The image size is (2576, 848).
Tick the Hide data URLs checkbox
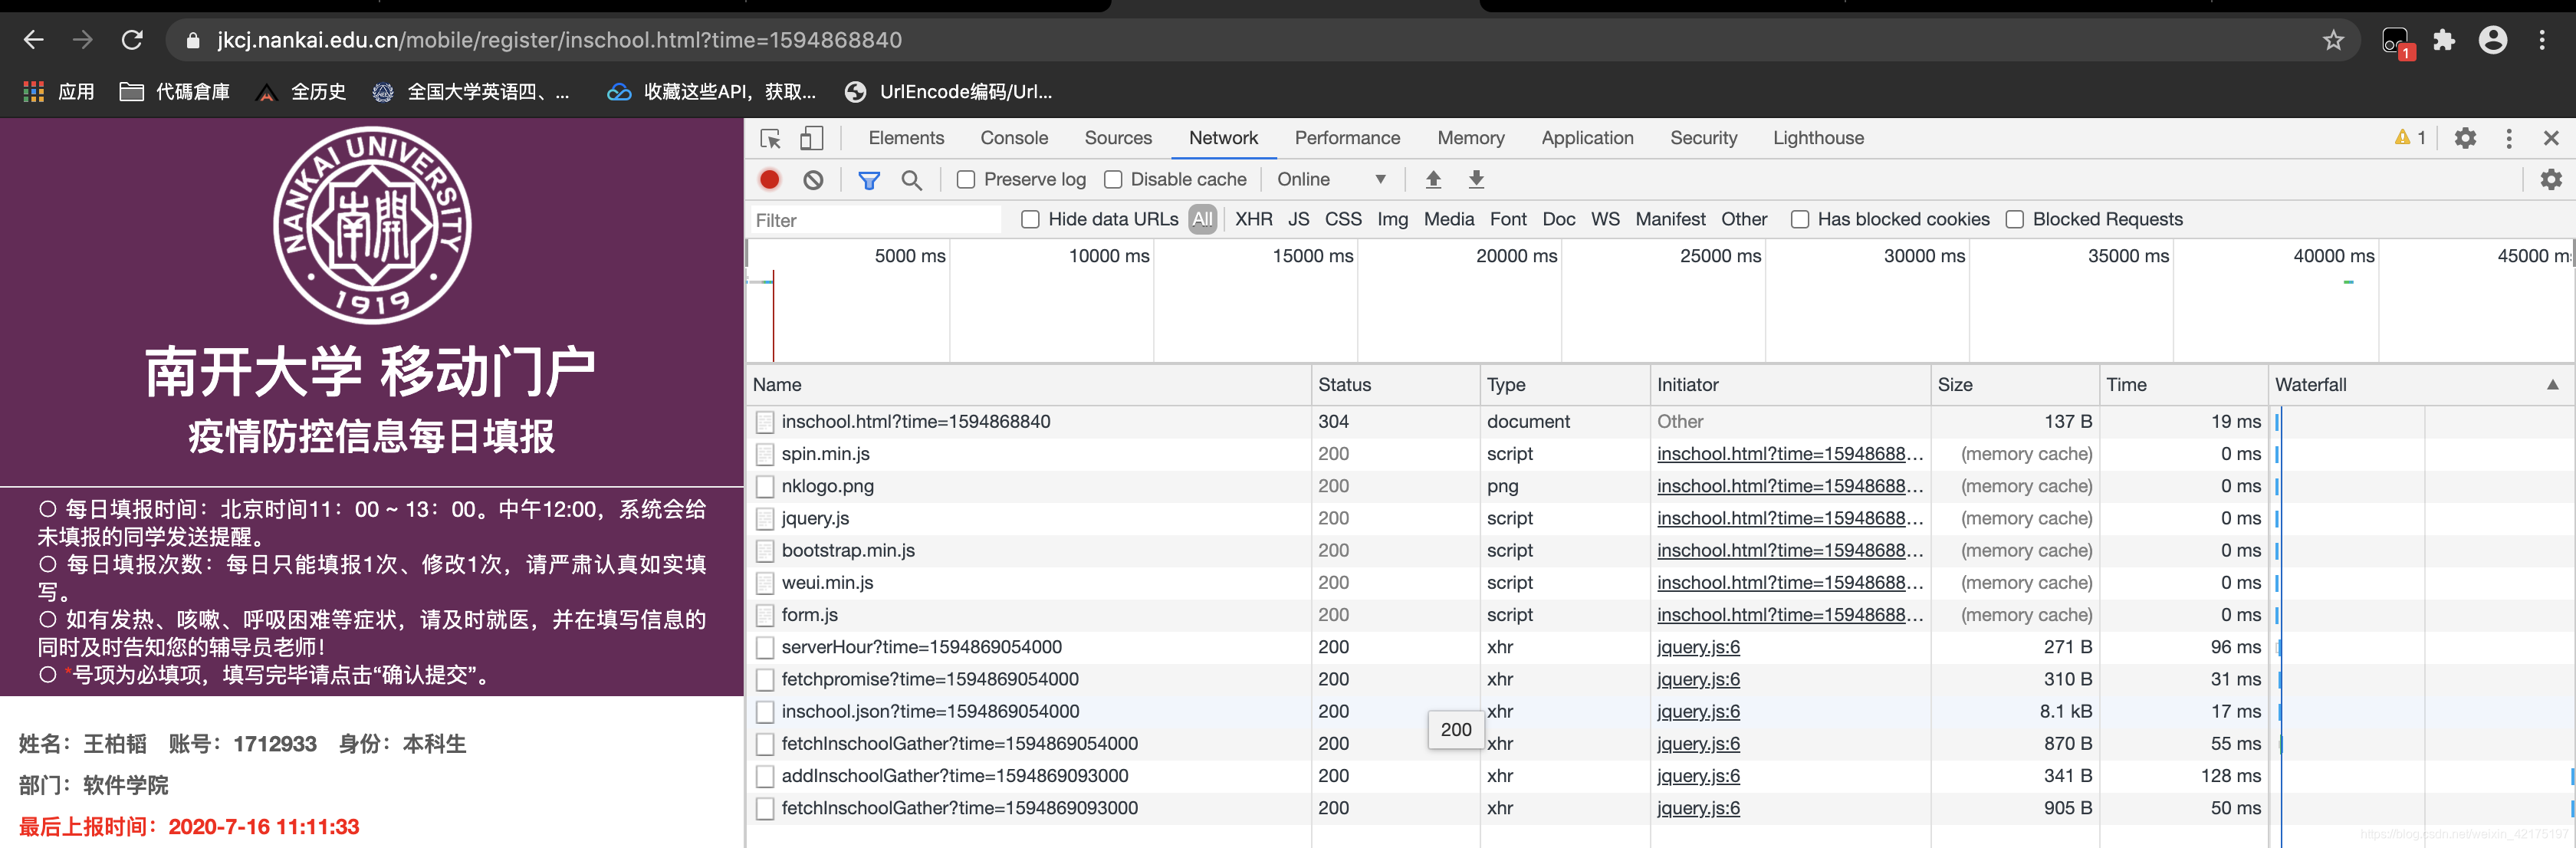pos(1030,219)
